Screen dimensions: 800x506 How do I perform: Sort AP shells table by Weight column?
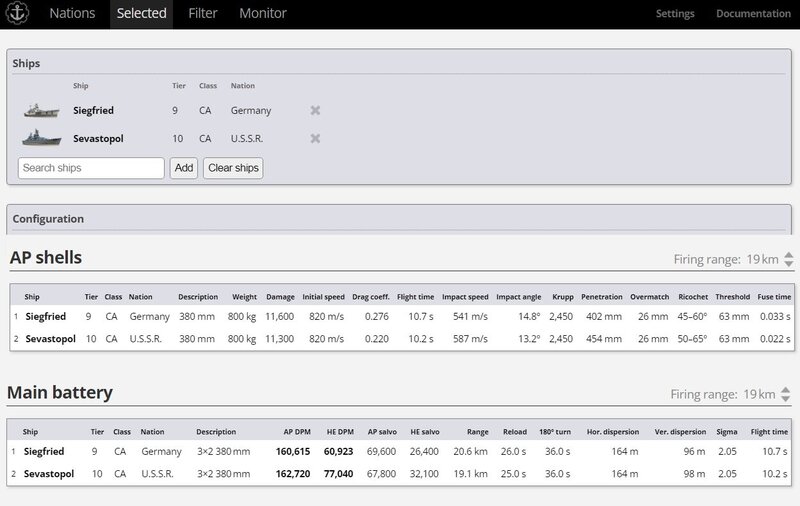244,297
